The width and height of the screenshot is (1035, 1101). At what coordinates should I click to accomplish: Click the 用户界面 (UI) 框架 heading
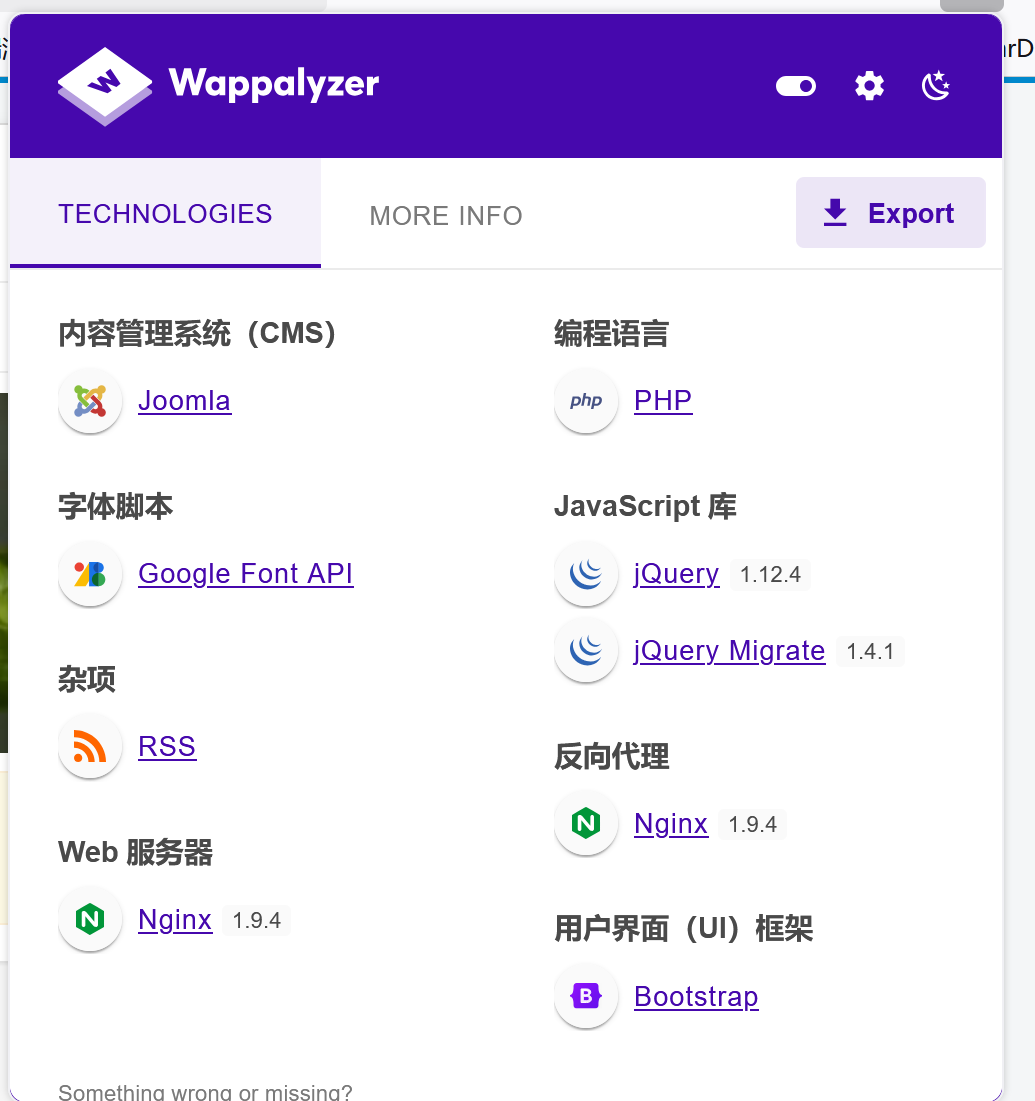pos(683,929)
